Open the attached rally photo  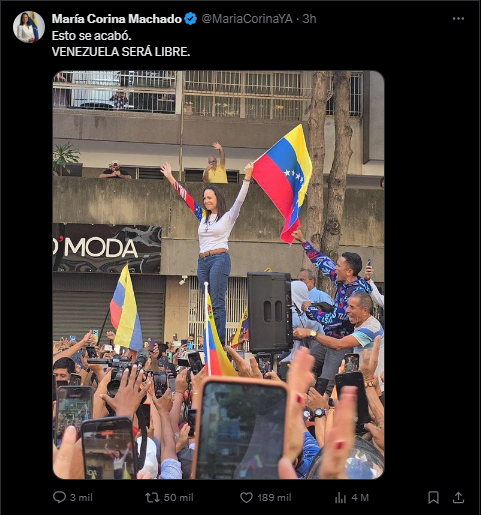218,275
